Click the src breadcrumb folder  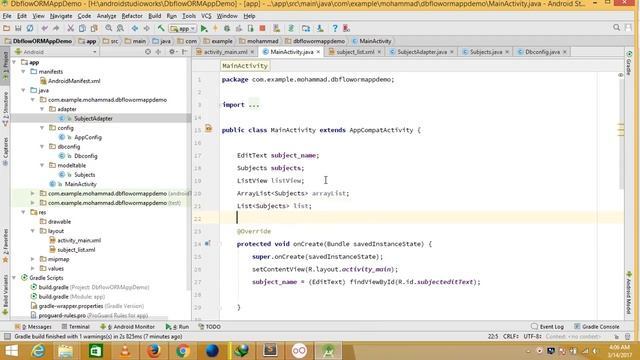pyautogui.click(x=110, y=41)
